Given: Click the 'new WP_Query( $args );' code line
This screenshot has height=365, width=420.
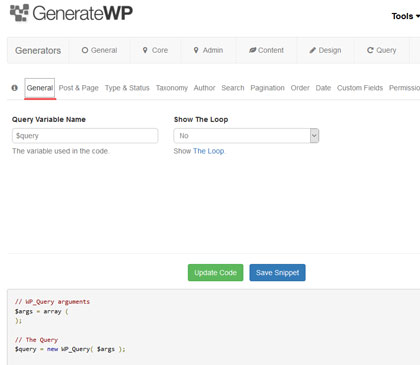Looking at the screenshot, I should tap(86, 349).
